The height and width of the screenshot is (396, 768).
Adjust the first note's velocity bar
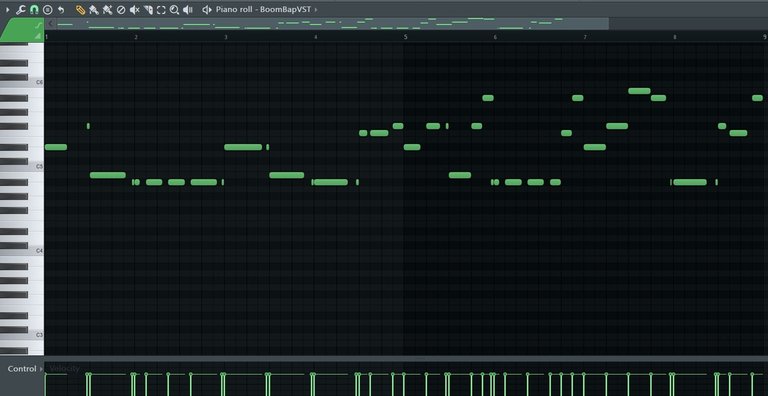pyautogui.click(x=46, y=385)
